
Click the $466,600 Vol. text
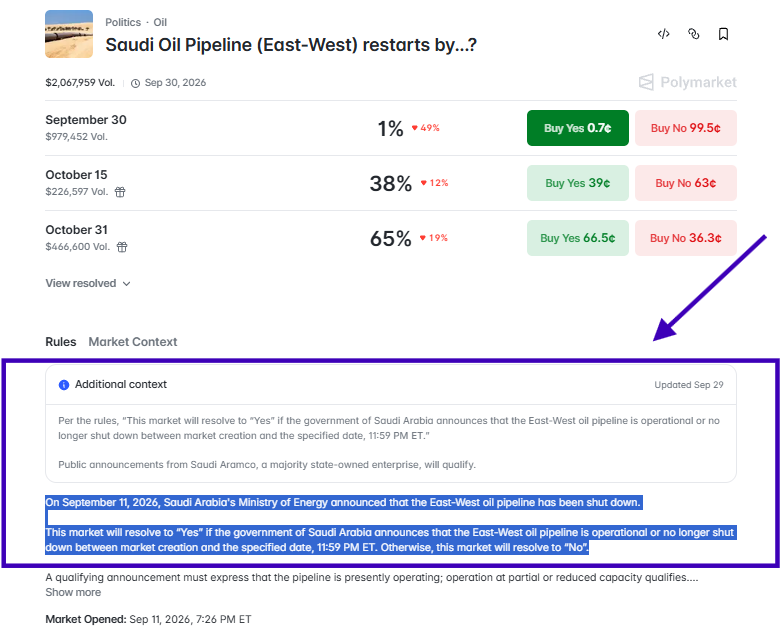tap(78, 247)
